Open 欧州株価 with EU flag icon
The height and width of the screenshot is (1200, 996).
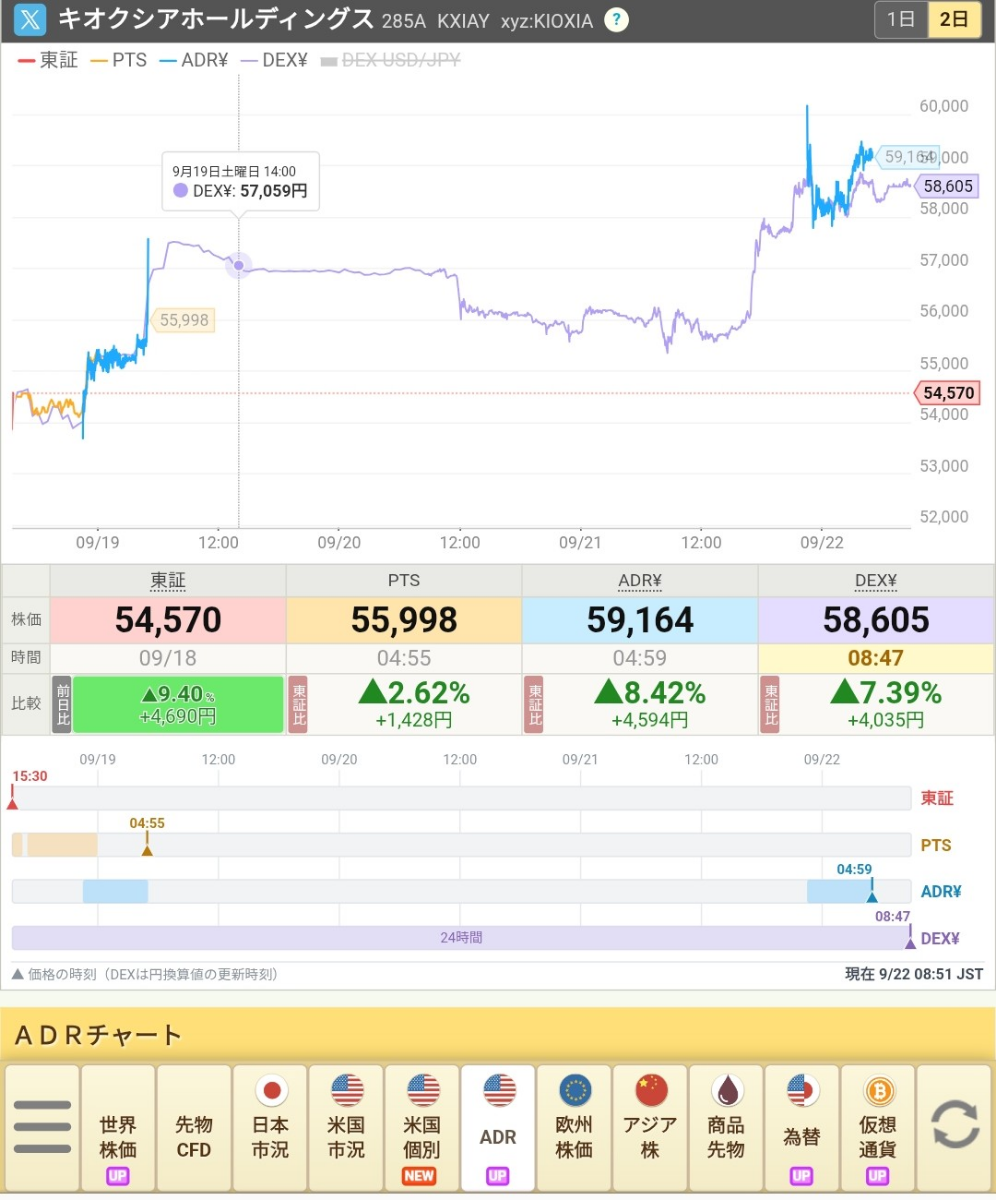[574, 1127]
